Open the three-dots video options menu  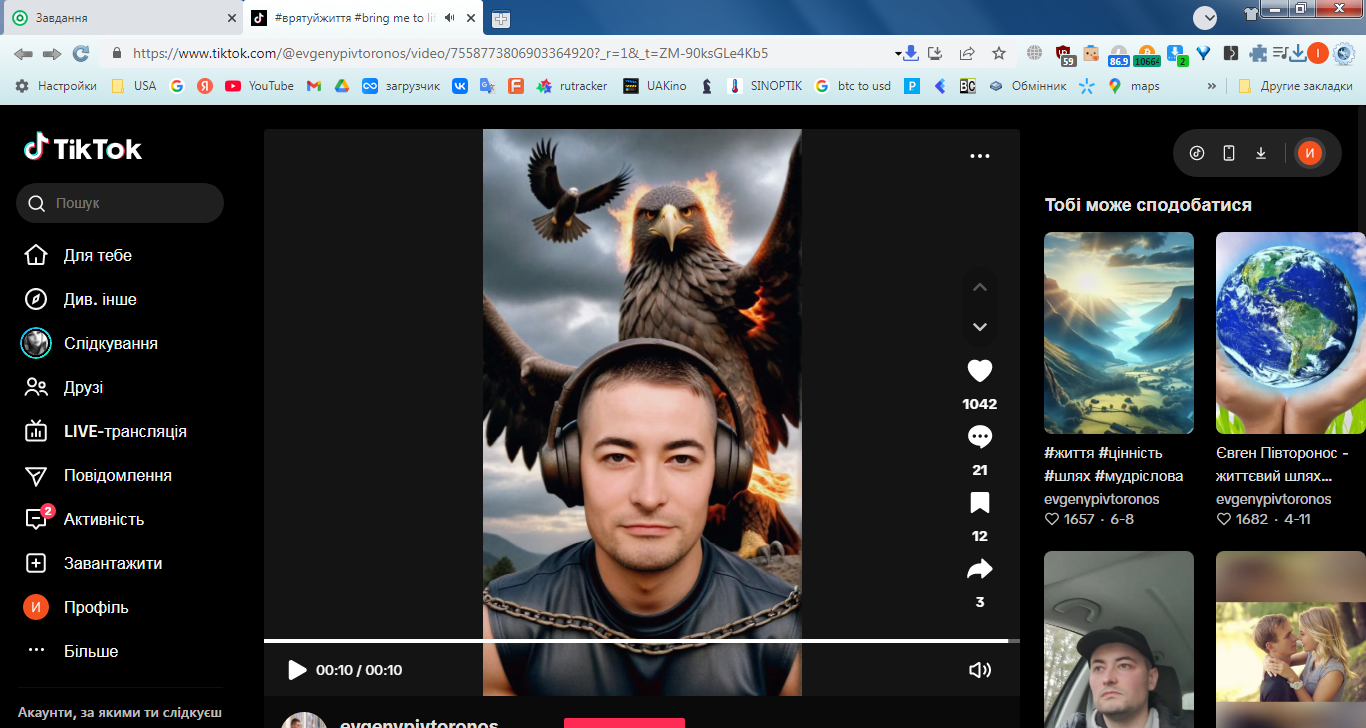(979, 156)
